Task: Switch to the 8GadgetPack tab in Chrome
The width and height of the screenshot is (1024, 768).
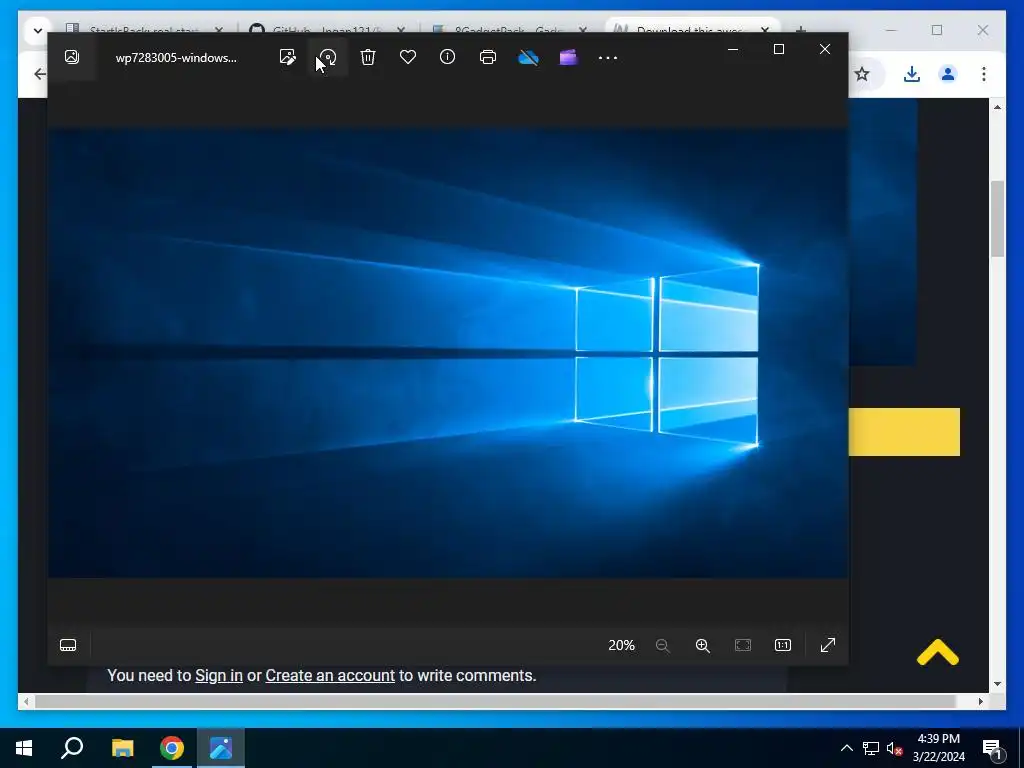Action: (511, 29)
